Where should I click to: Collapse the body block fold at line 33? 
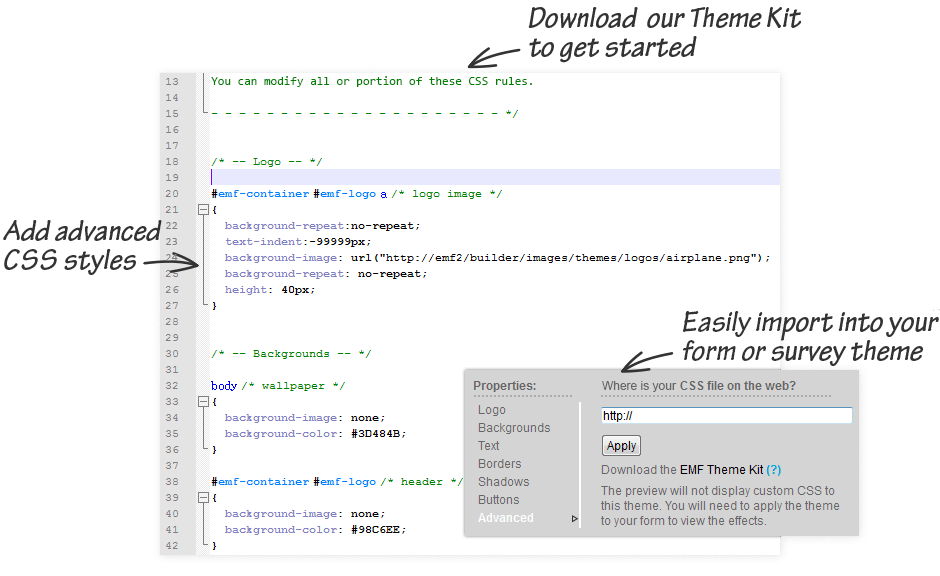(x=203, y=402)
